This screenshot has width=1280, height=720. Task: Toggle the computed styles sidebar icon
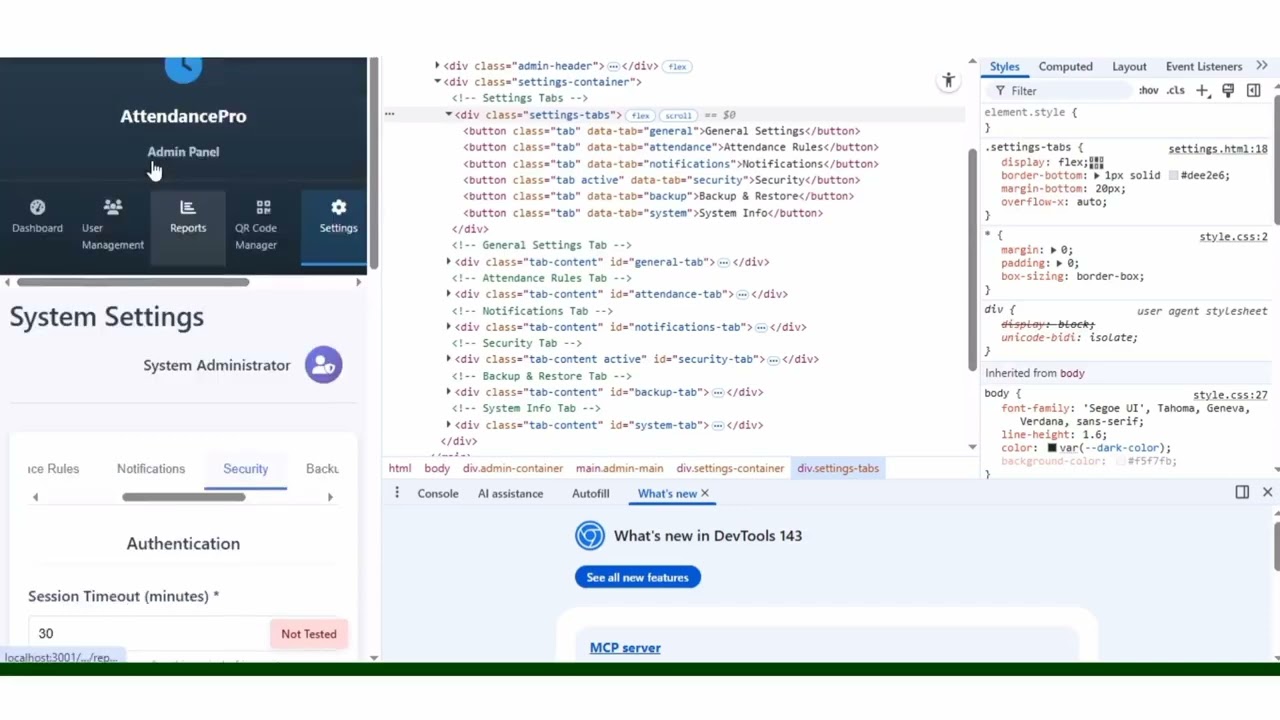click(x=1253, y=91)
